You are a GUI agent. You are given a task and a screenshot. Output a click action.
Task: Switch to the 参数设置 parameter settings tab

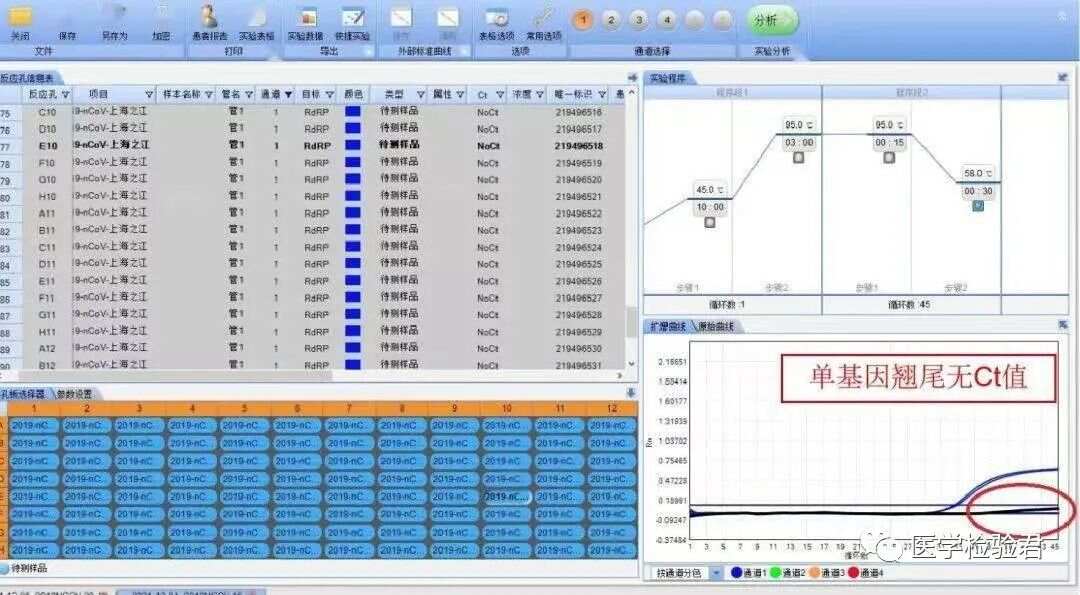[75, 394]
